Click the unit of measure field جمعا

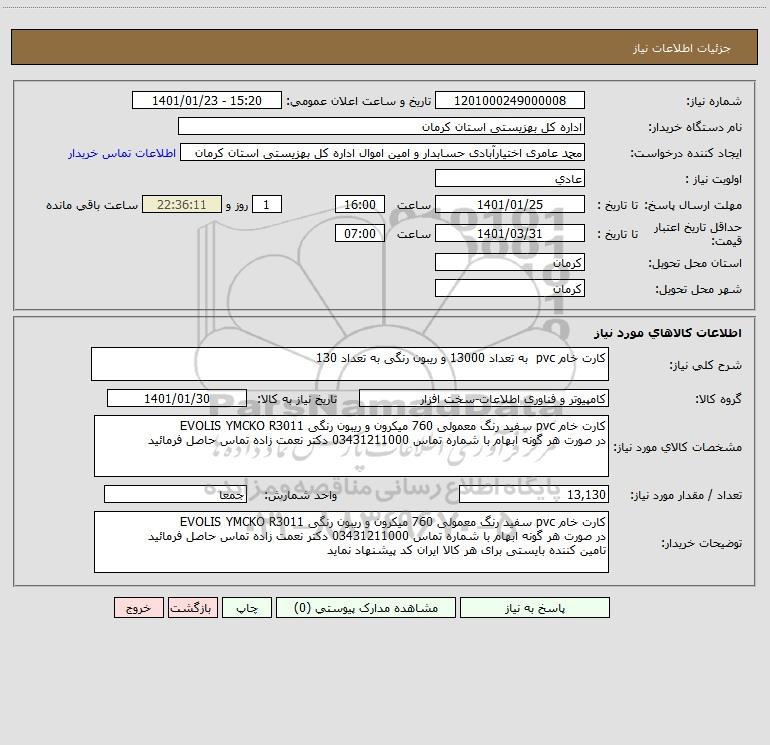pyautogui.click(x=175, y=494)
